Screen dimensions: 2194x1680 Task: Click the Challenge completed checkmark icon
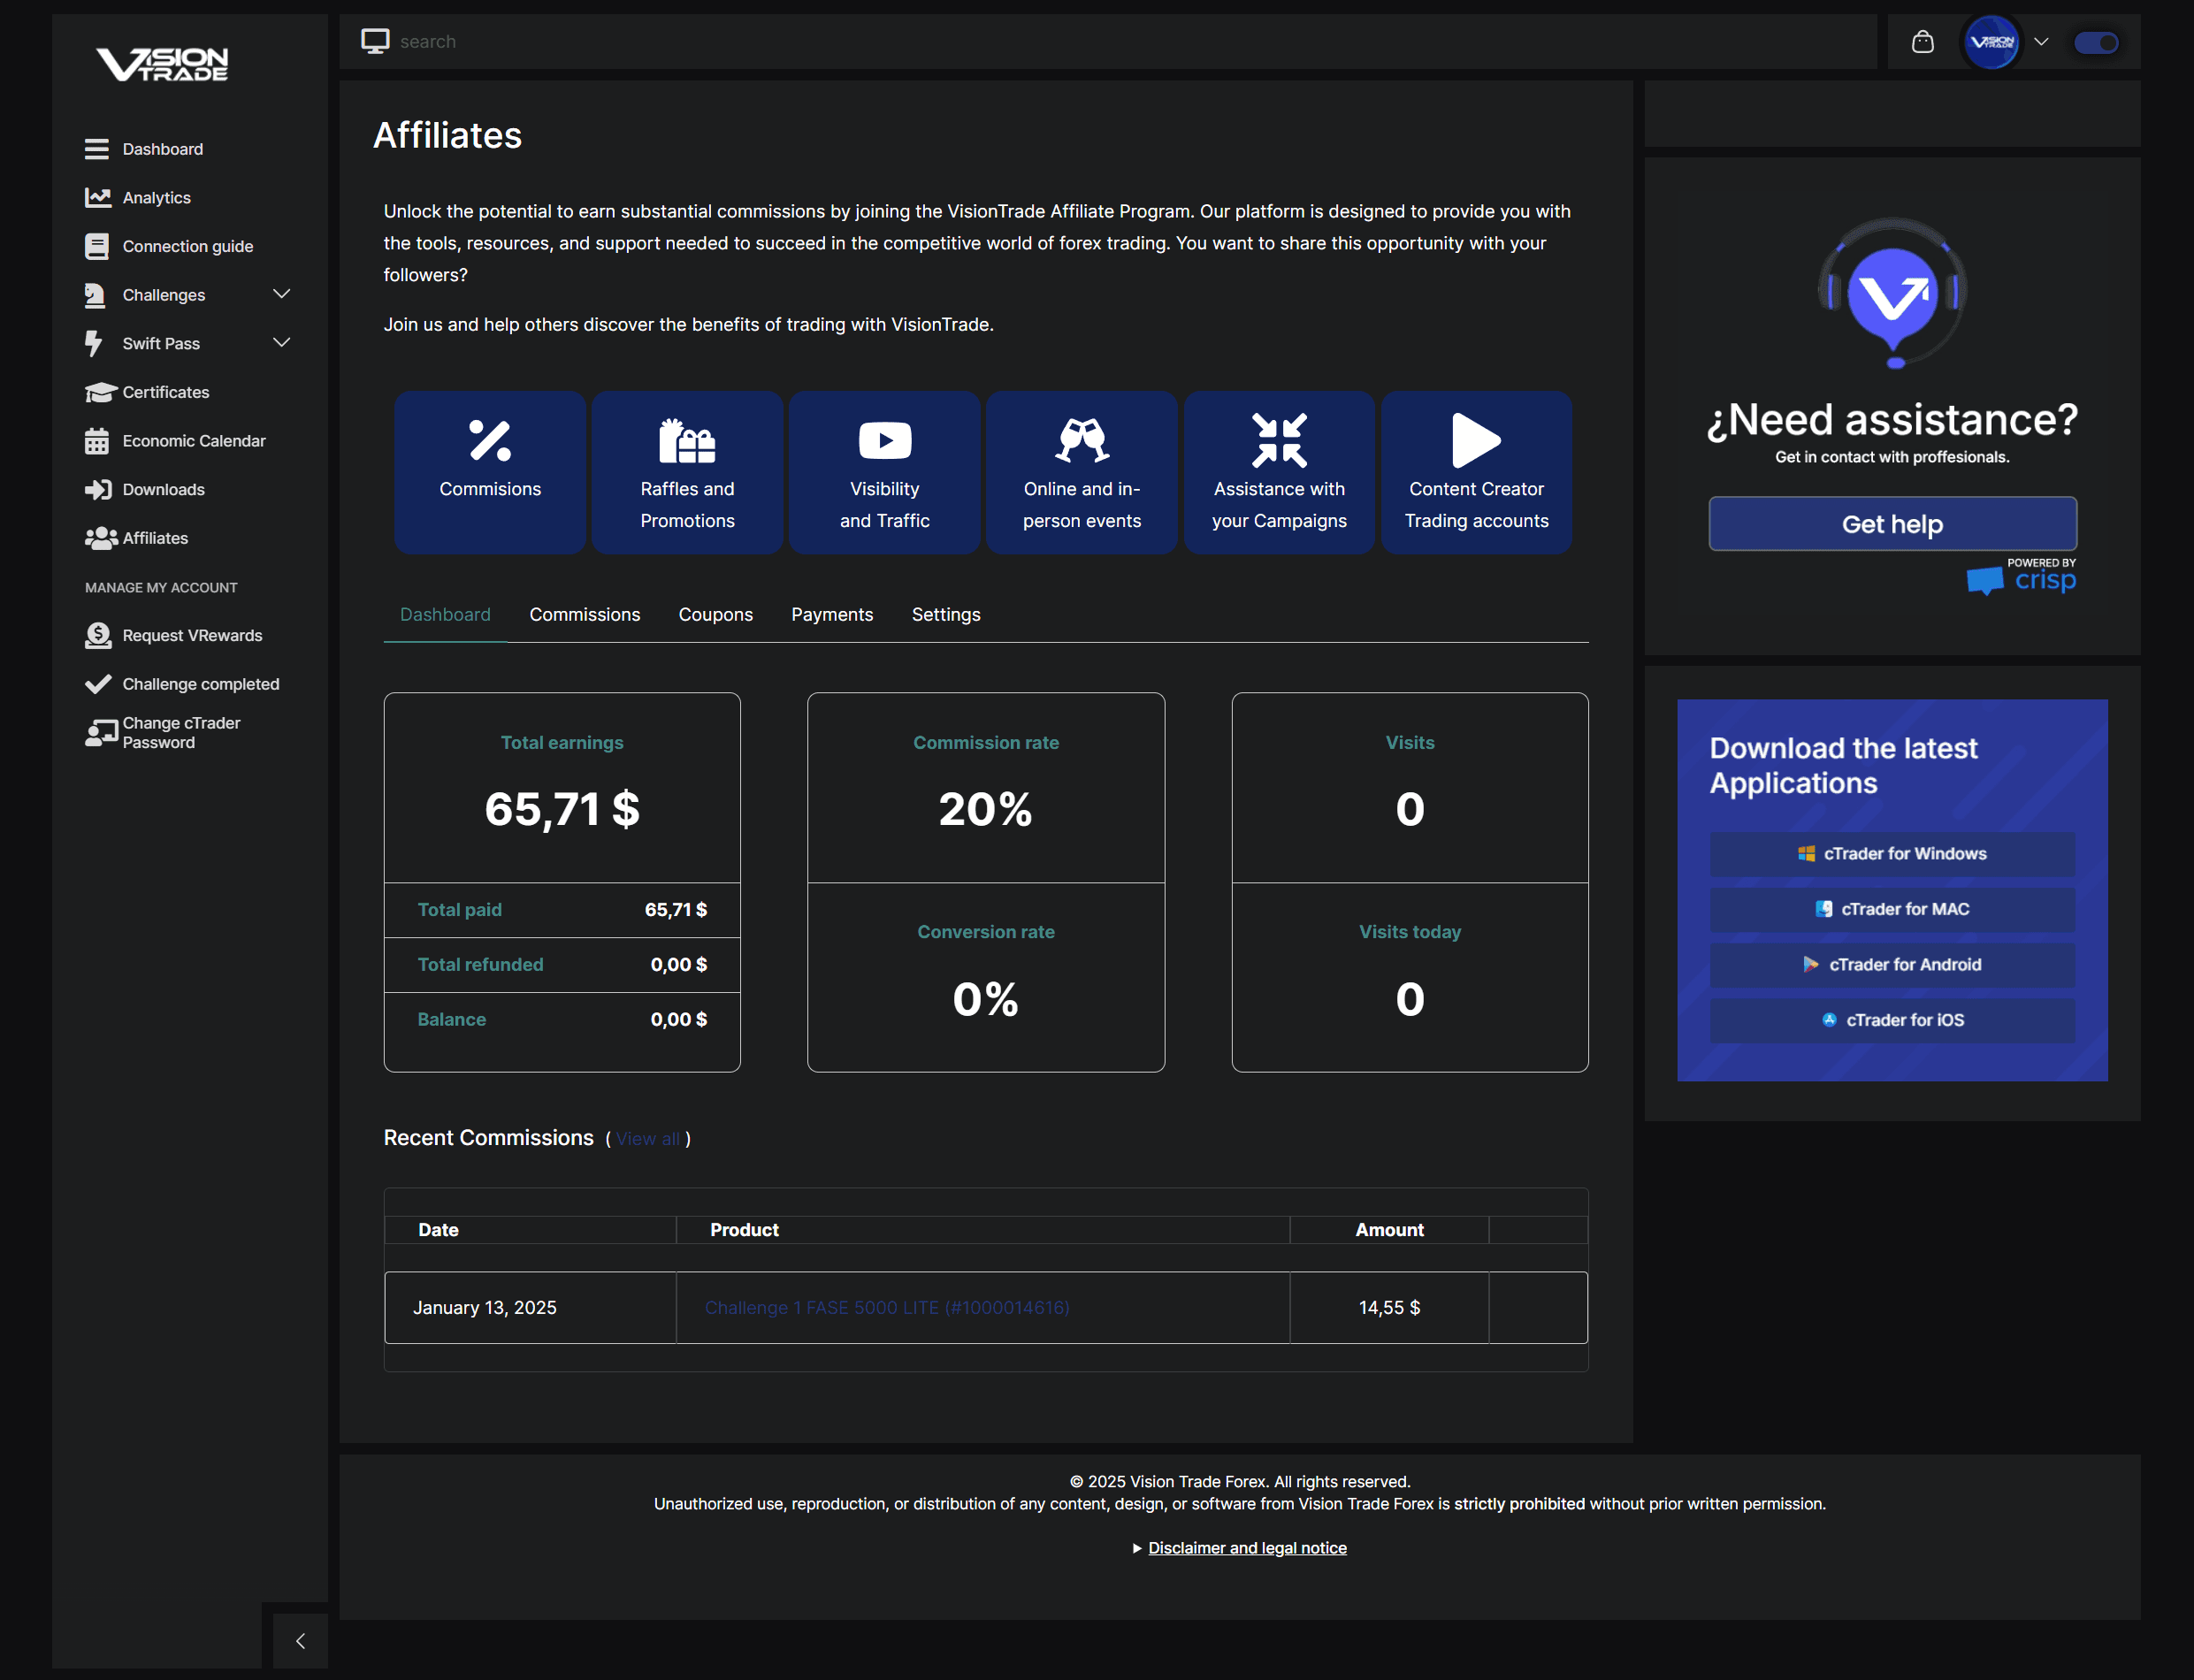(98, 684)
